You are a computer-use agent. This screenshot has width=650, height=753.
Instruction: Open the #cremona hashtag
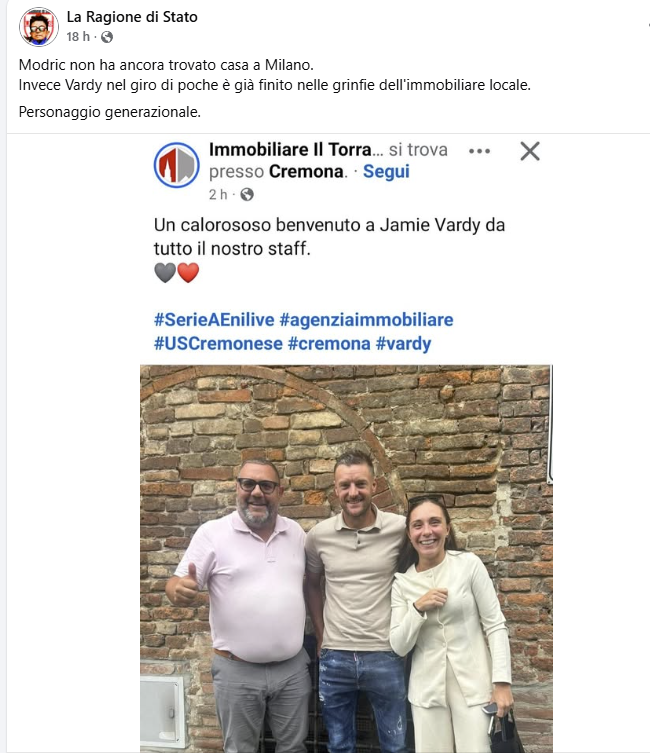[329, 344]
